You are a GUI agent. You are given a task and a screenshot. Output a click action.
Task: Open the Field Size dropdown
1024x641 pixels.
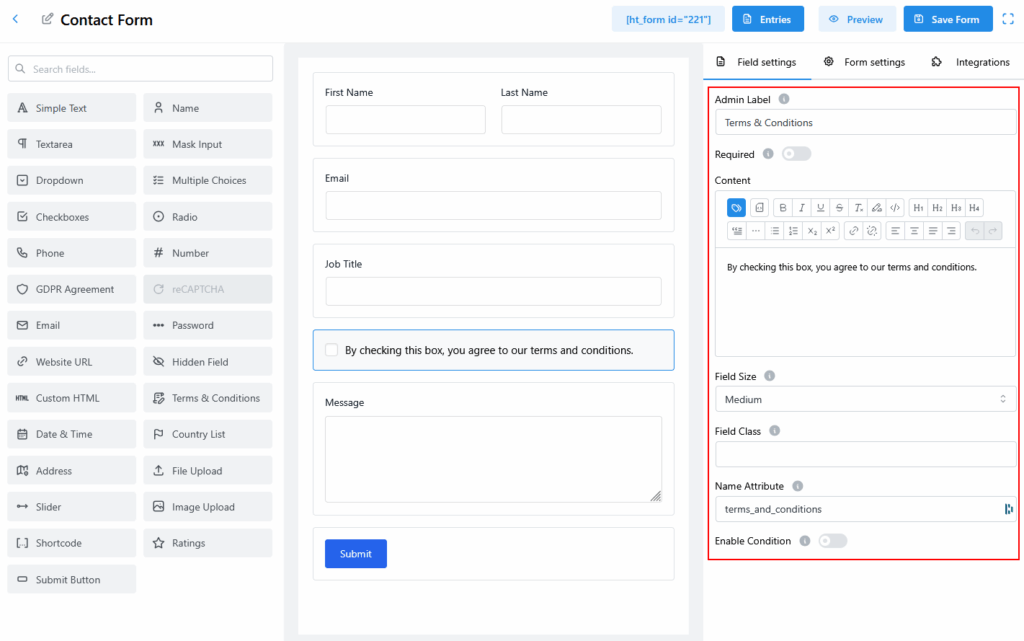click(x=865, y=399)
